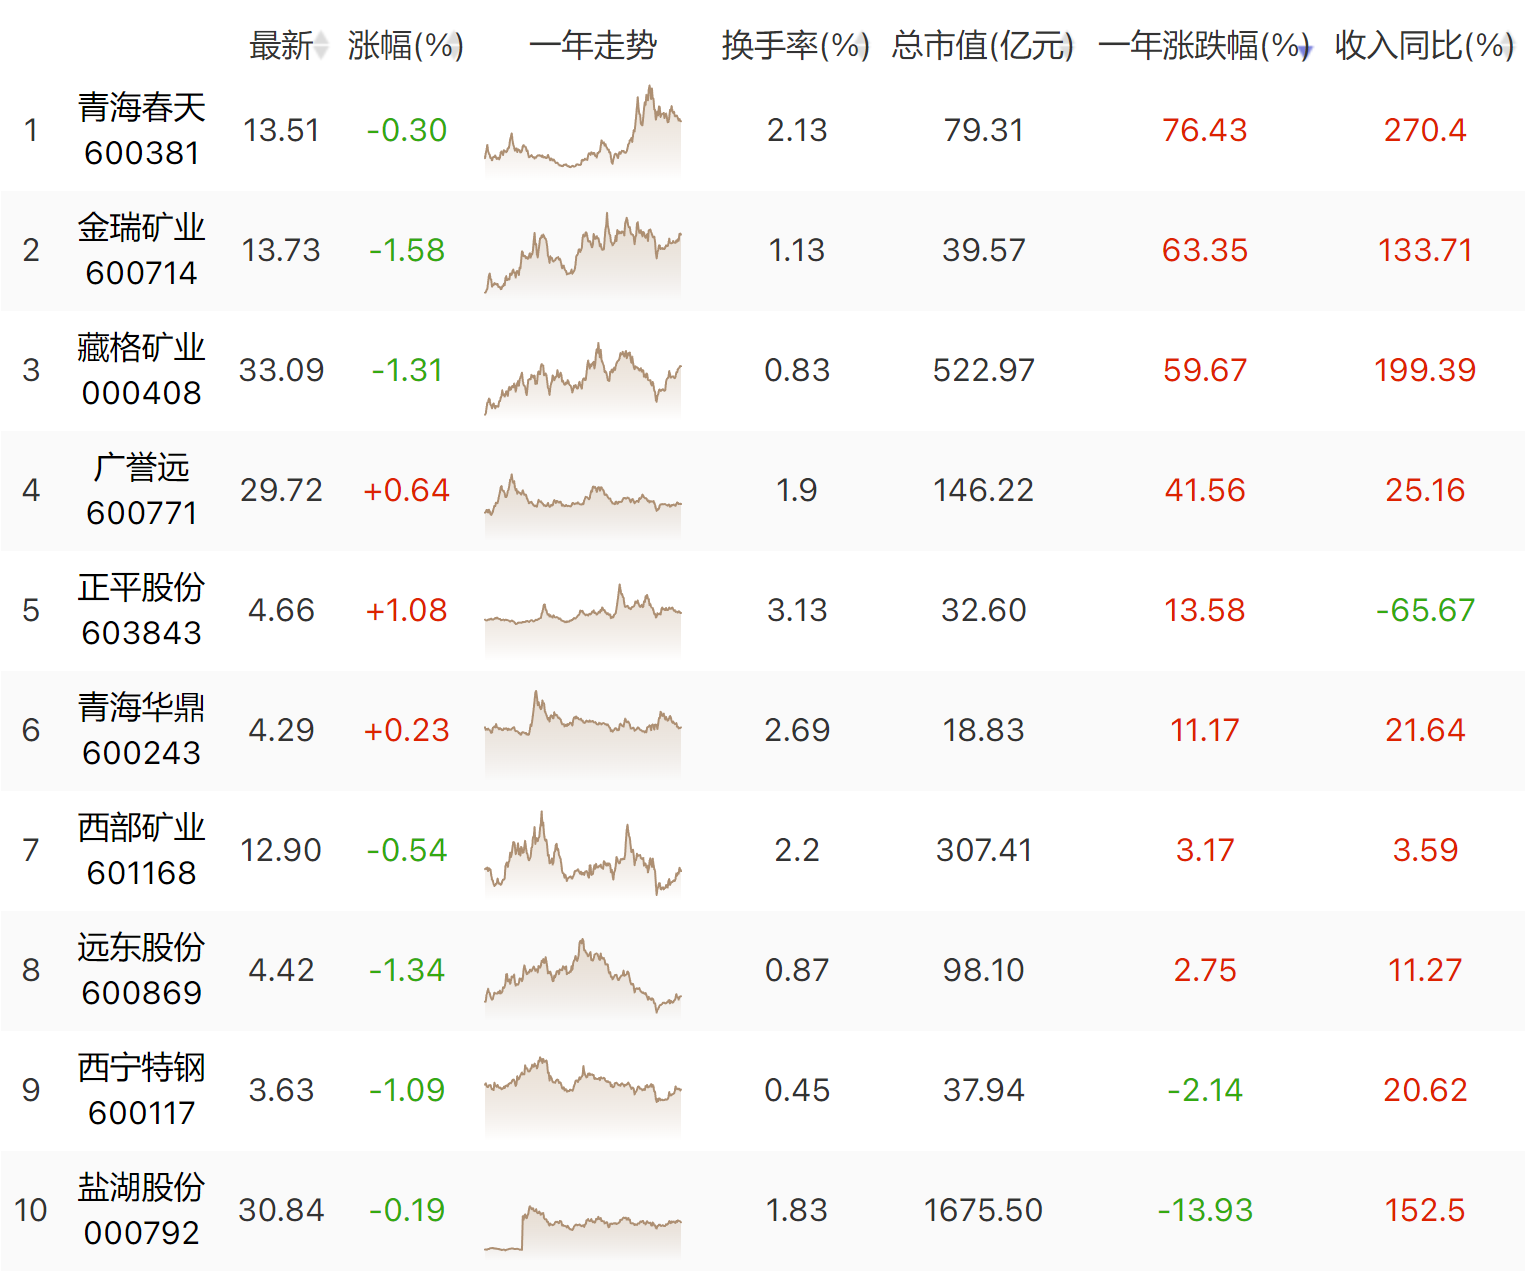This screenshot has width=1525, height=1272.
Task: Click change value +1.08 for 正平股份
Action: click(406, 610)
